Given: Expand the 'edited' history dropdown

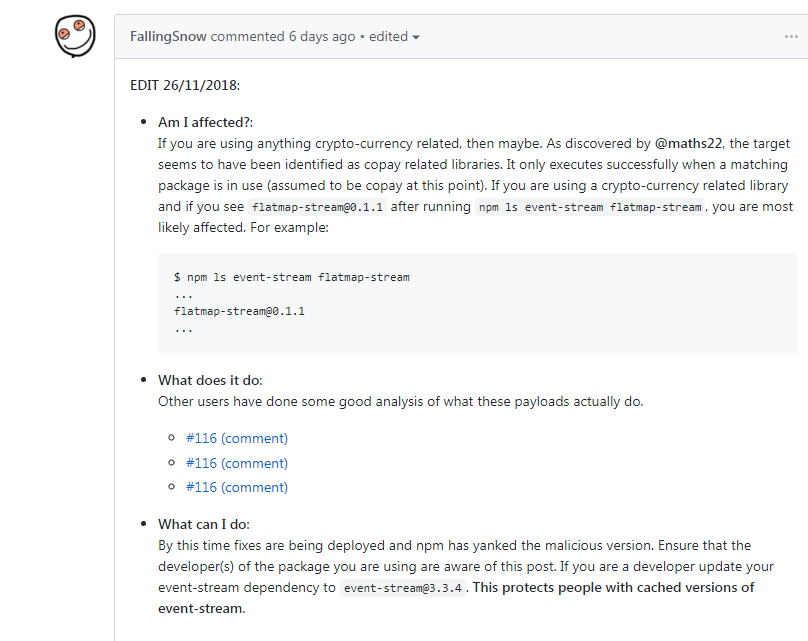Looking at the screenshot, I should [389, 36].
